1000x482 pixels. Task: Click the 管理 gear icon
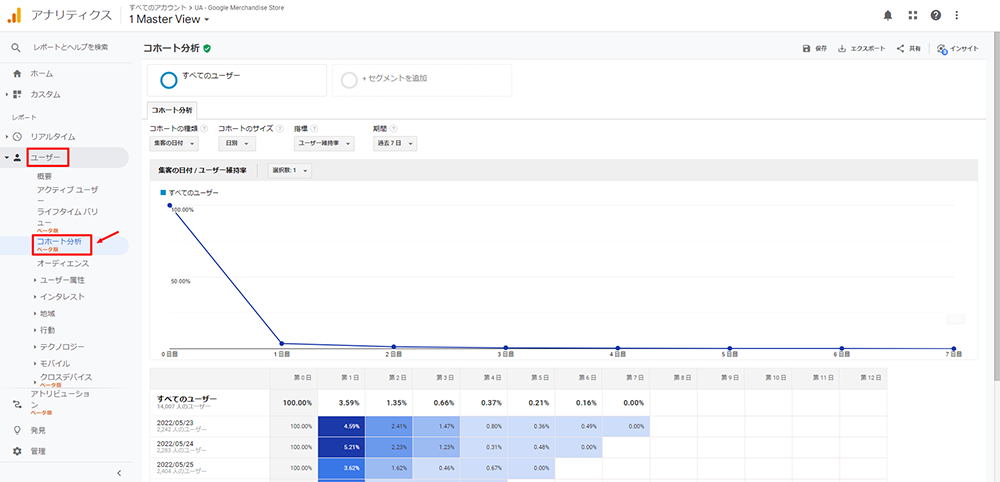point(17,451)
